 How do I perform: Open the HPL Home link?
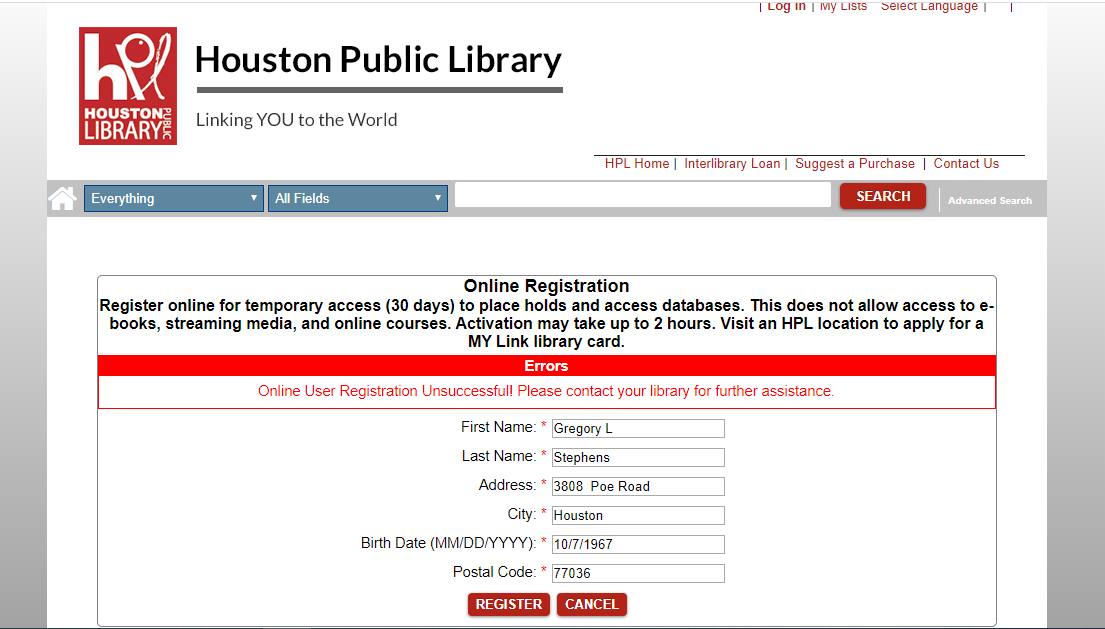point(637,163)
